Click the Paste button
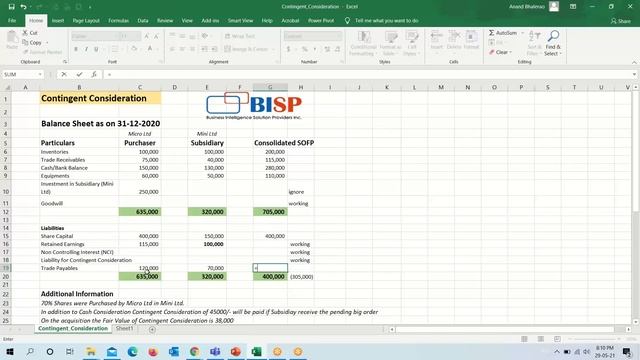Screen dimensions: 640x360 click(12, 40)
